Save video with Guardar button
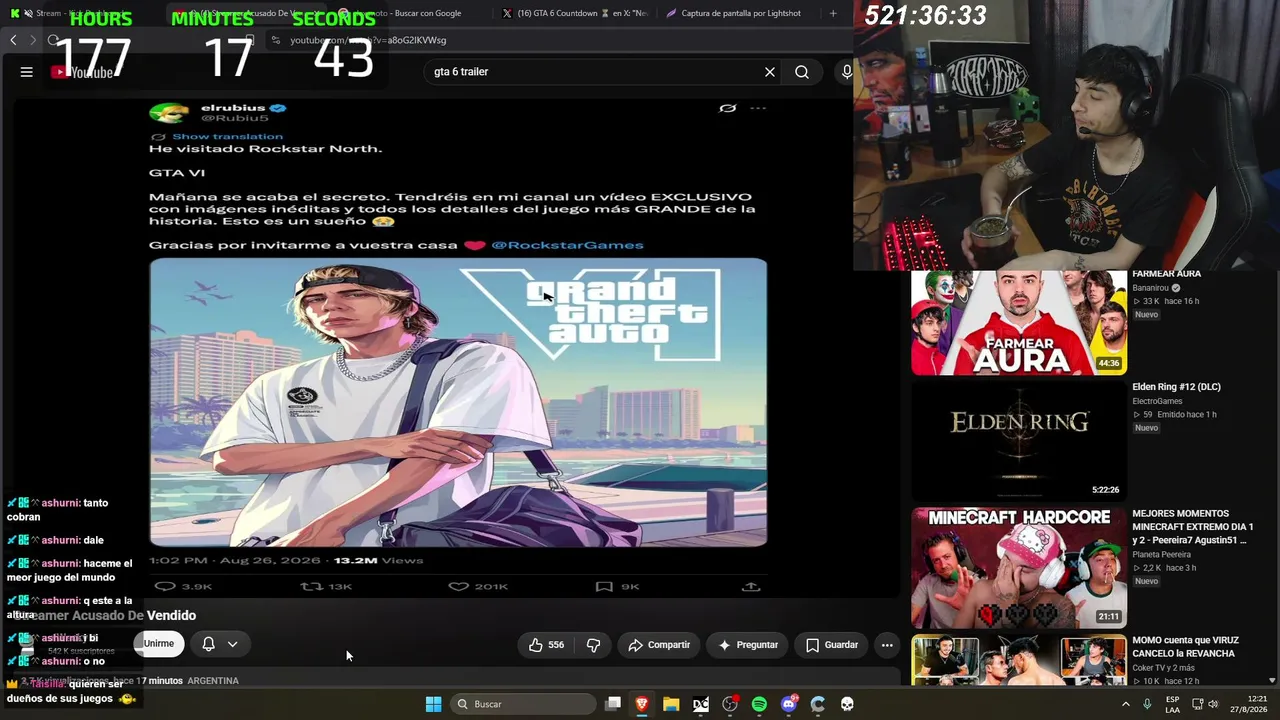 coord(832,645)
